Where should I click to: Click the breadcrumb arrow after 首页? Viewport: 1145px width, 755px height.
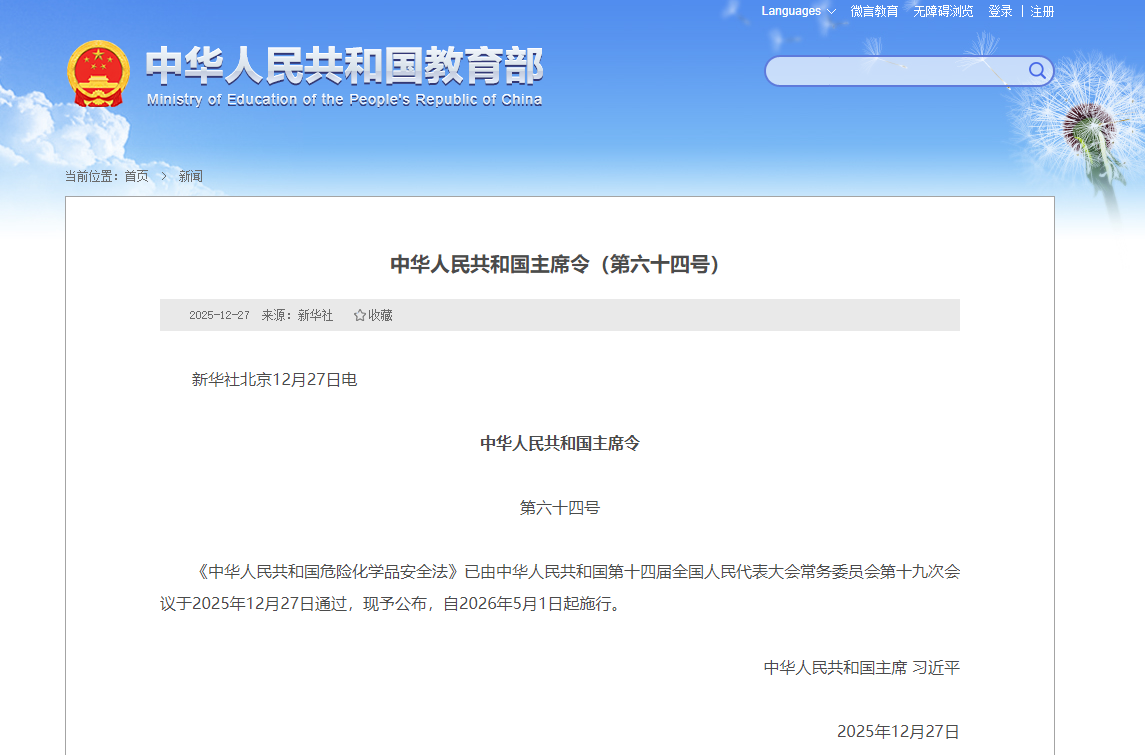pos(164,176)
